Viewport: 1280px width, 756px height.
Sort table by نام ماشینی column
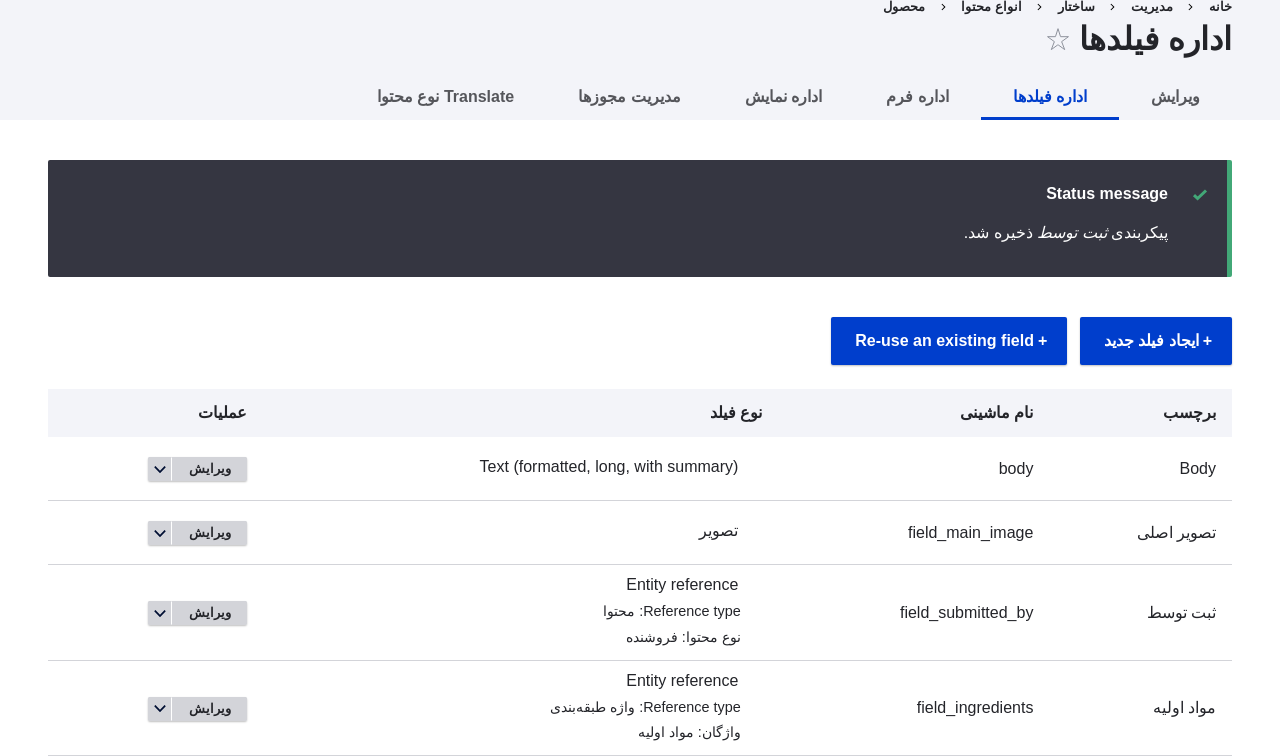pos(996,412)
